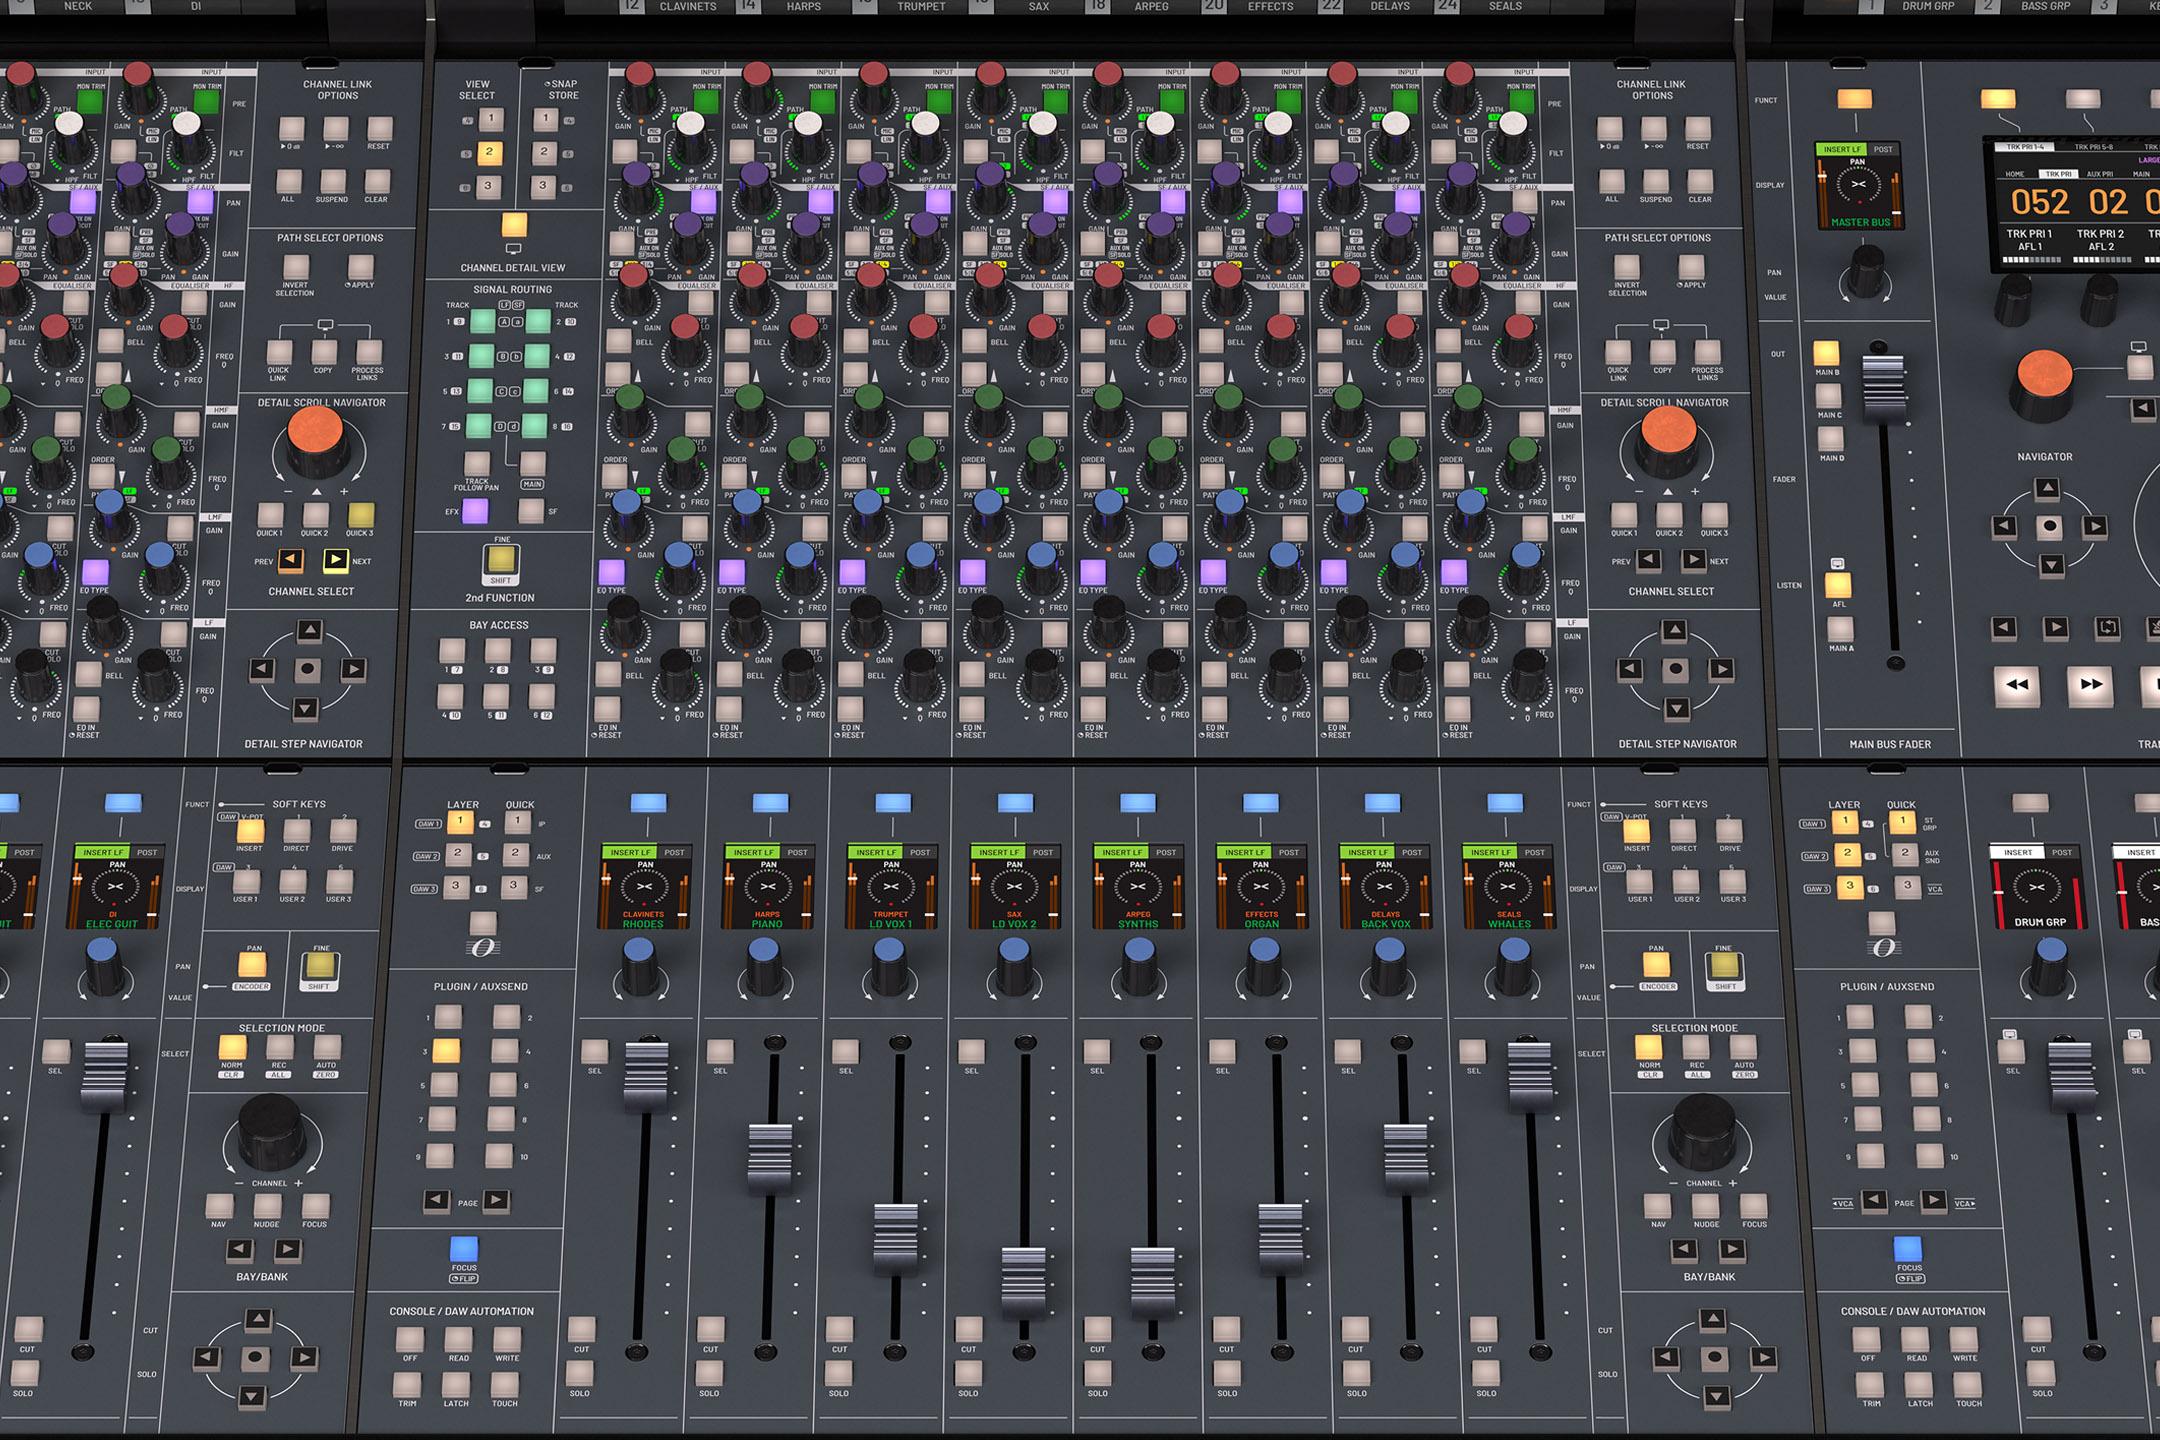Toggle the CUT button on the PIANO channel
The height and width of the screenshot is (1440, 2160).
click(711, 1328)
